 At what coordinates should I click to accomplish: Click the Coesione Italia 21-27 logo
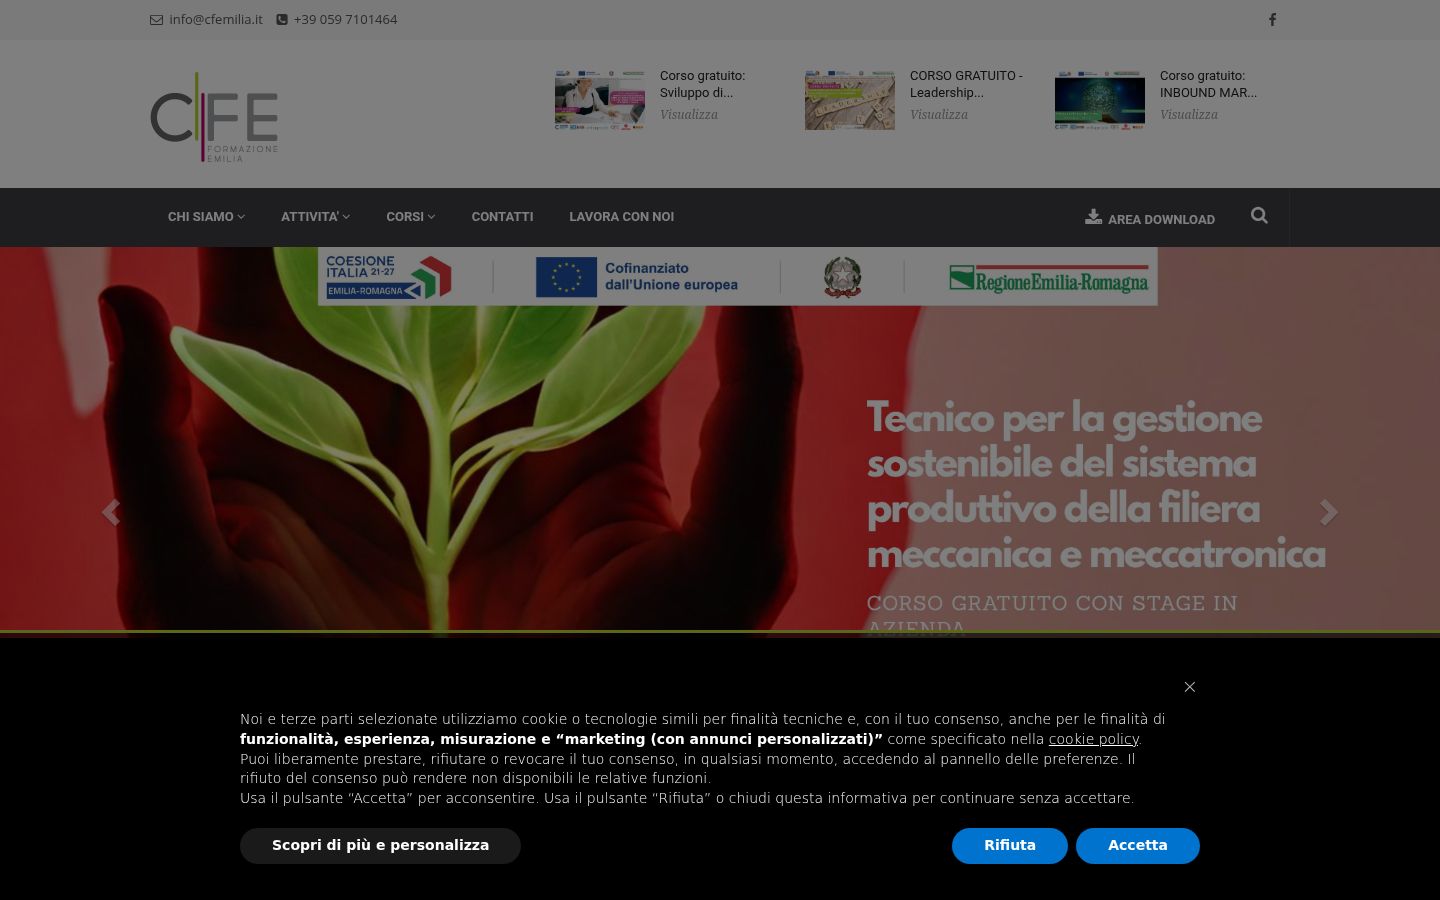pos(389,277)
